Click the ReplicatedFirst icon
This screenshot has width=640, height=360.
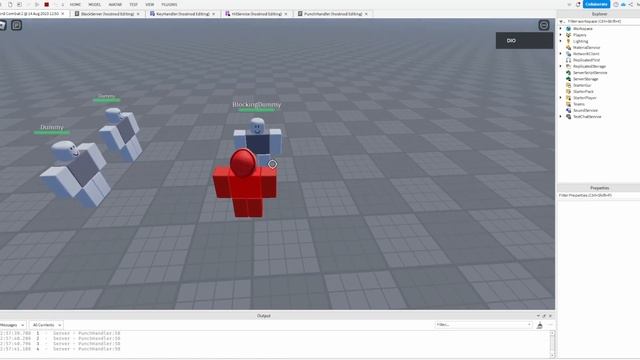[x=568, y=60]
